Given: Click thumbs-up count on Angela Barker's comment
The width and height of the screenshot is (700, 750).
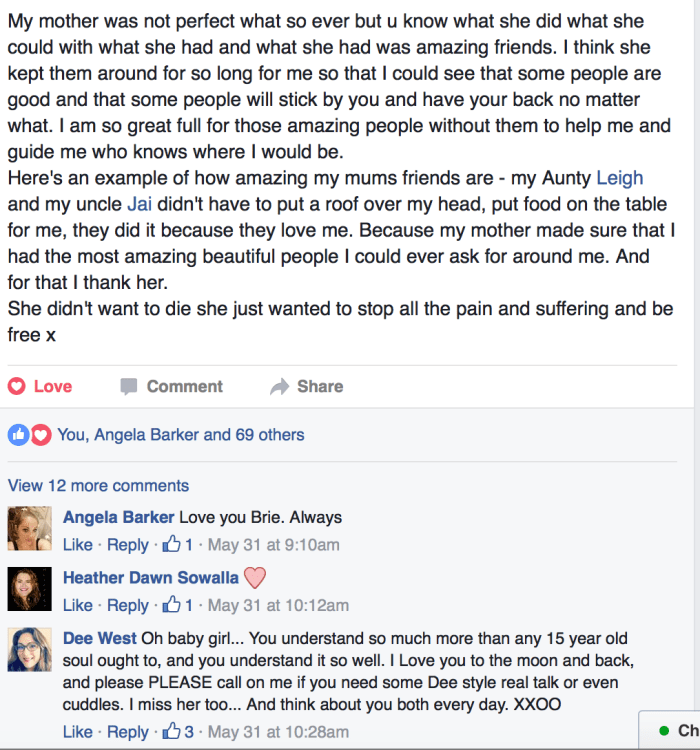Looking at the screenshot, I should click(177, 545).
